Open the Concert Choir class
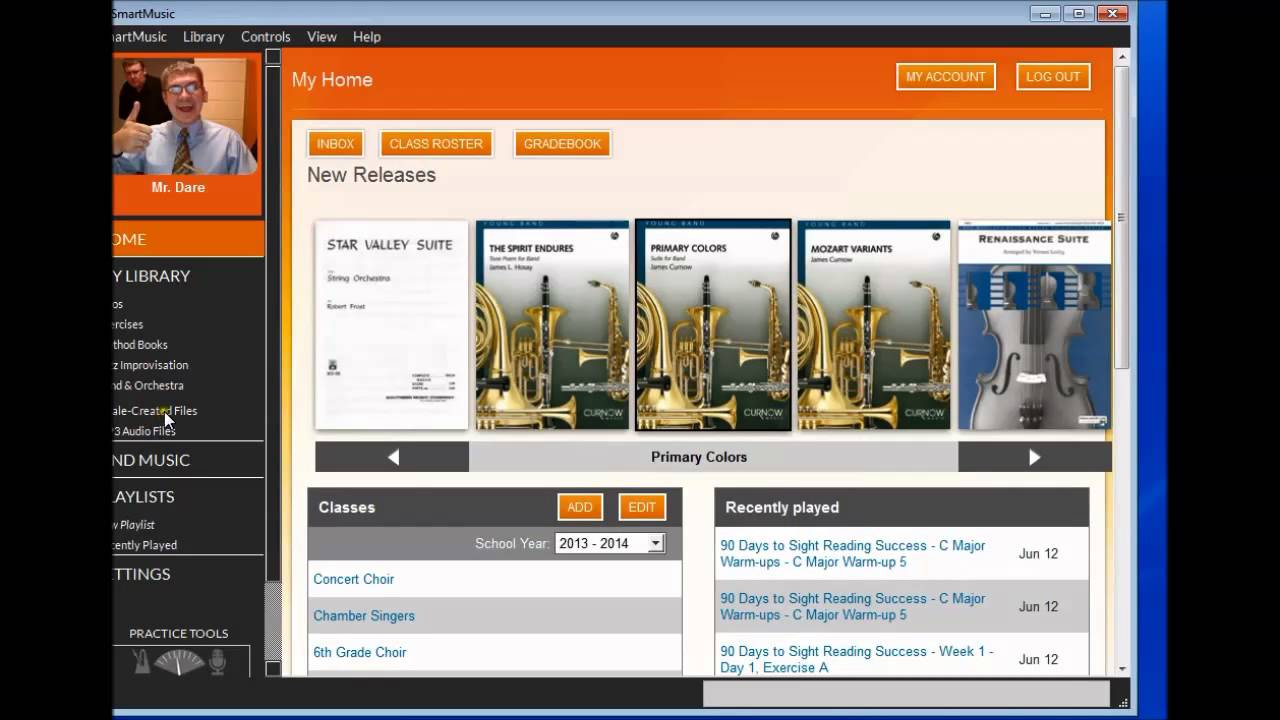Image resolution: width=1280 pixels, height=720 pixels. pyautogui.click(x=353, y=579)
